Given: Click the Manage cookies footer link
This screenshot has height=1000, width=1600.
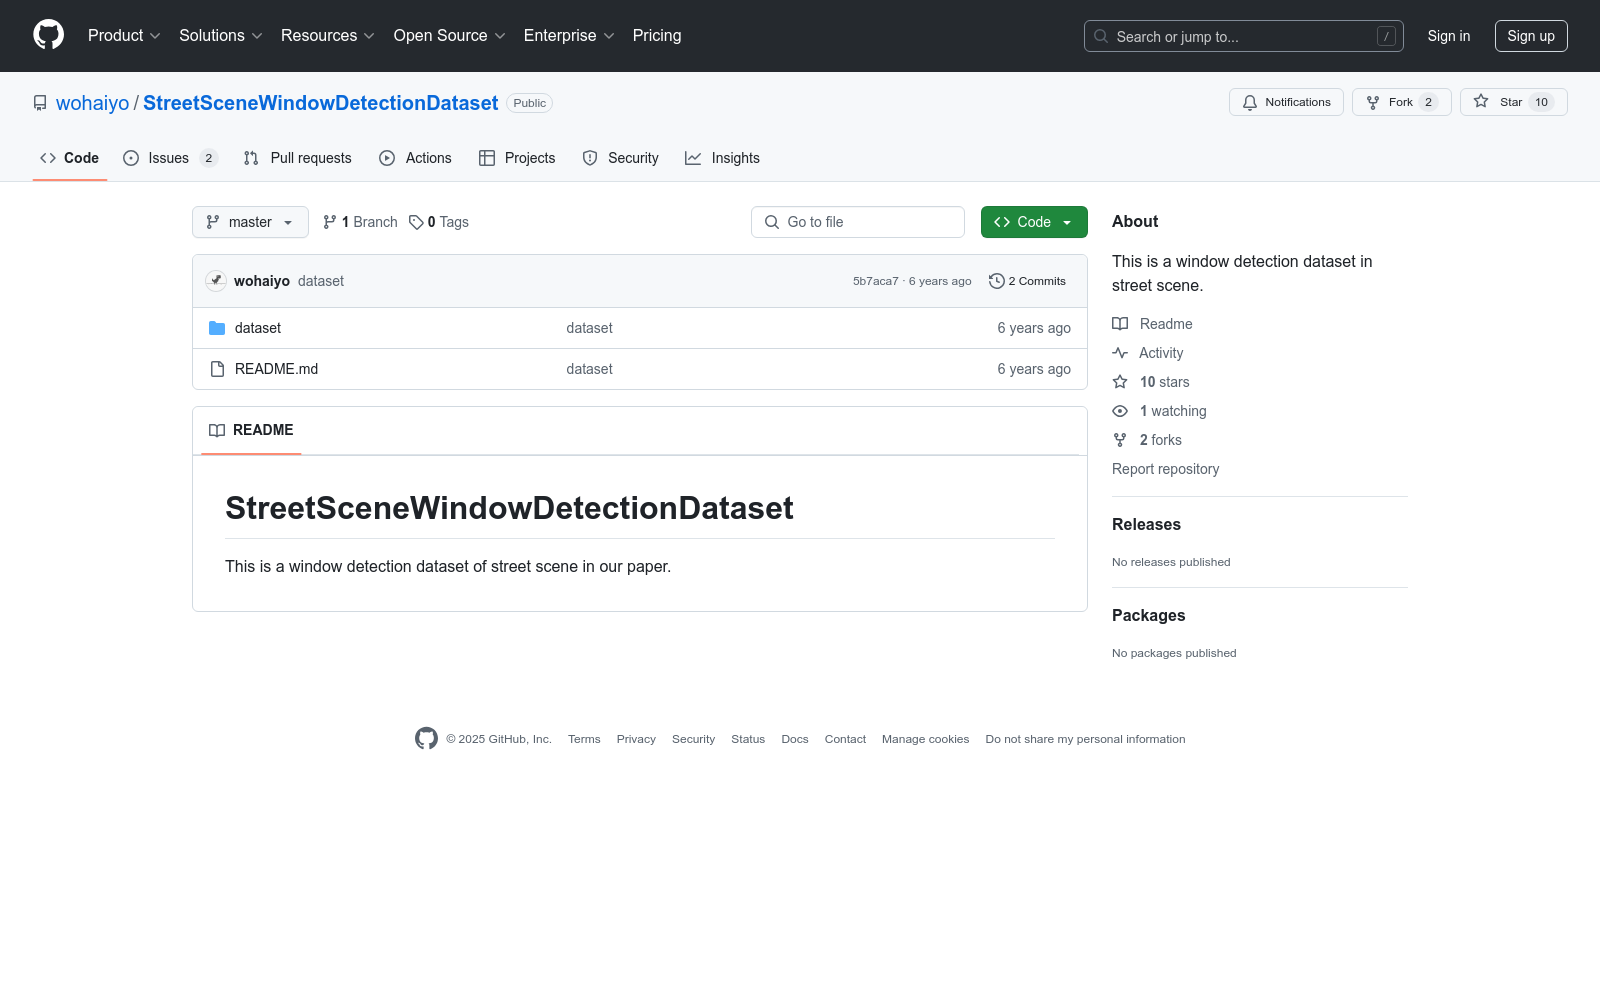Looking at the screenshot, I should (x=926, y=739).
